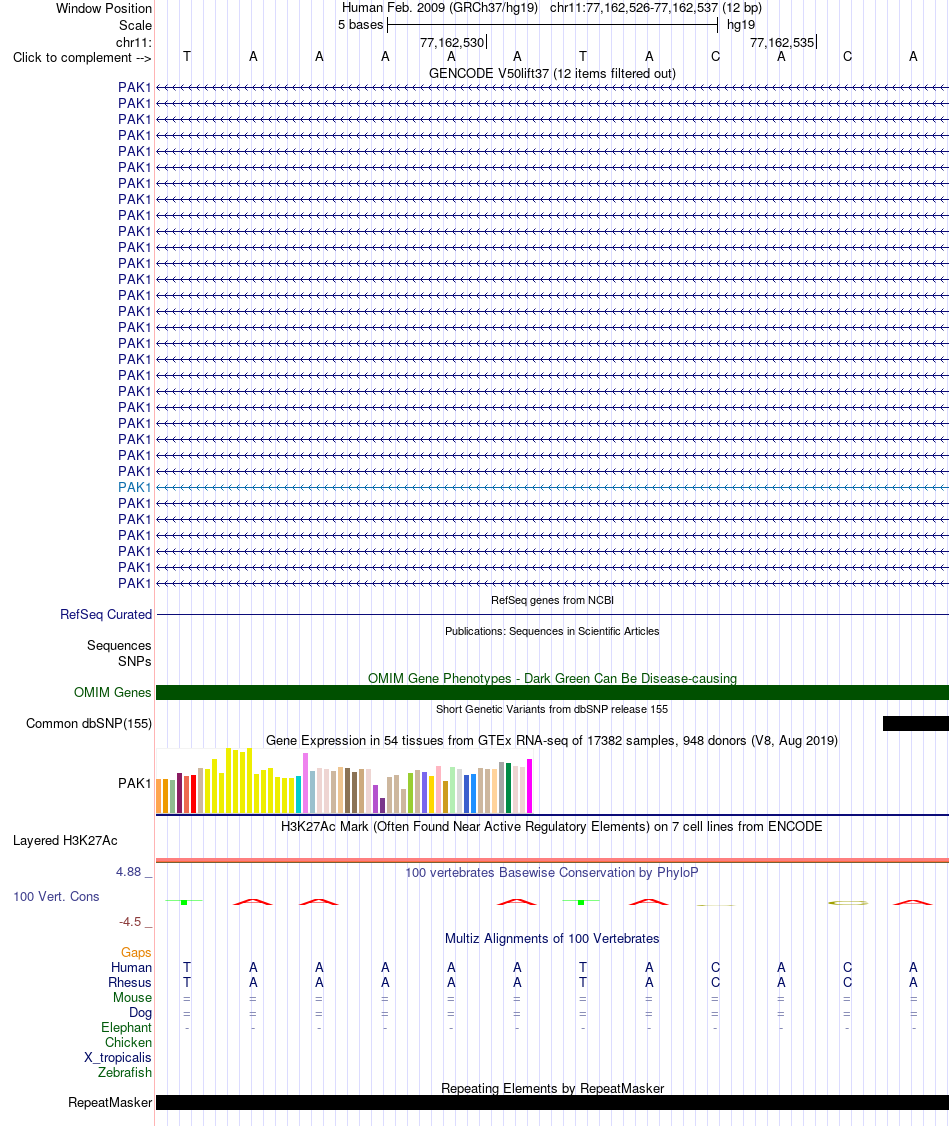Select the highlighted light-blue PAK1 transcript label
The image size is (950, 1126).
[134, 487]
